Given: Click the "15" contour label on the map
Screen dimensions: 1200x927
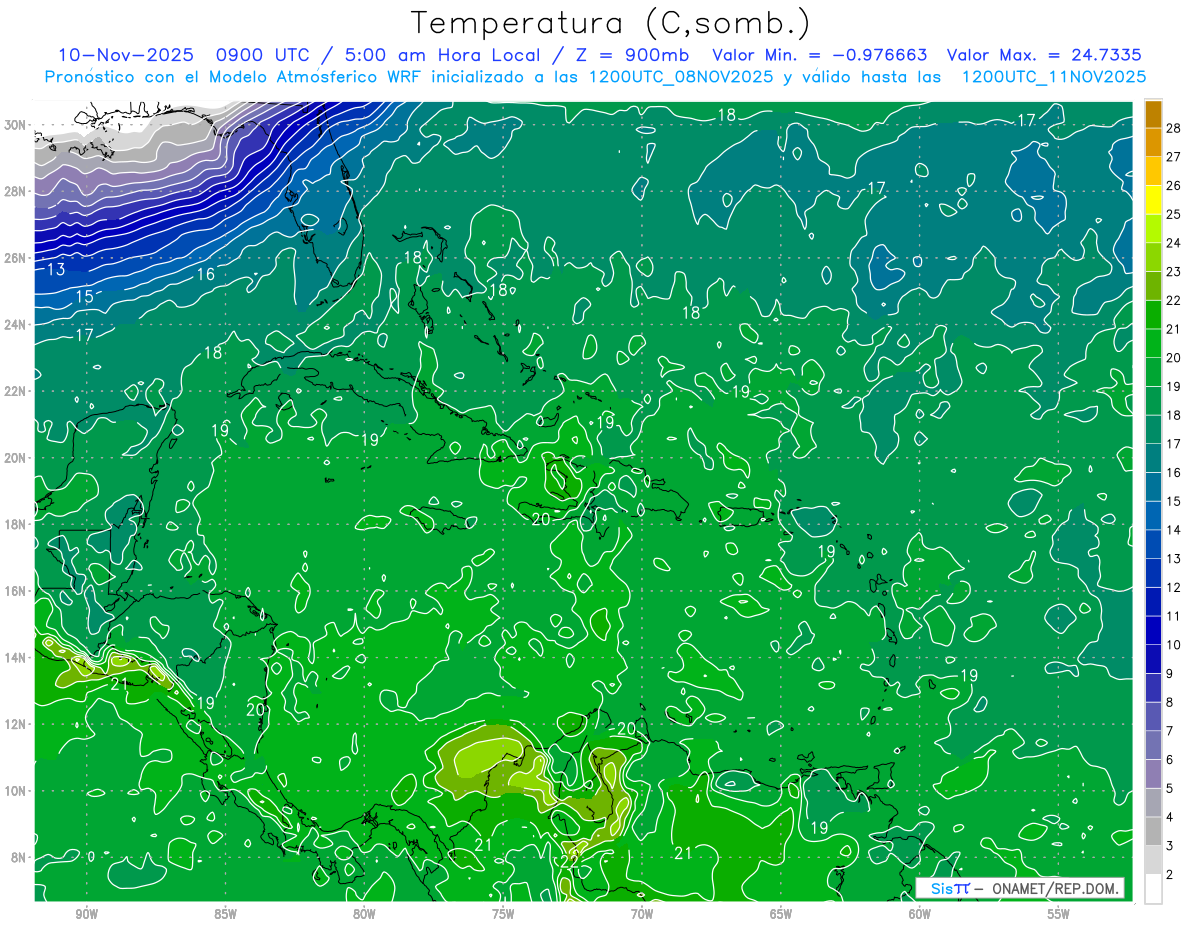Looking at the screenshot, I should (x=85, y=297).
